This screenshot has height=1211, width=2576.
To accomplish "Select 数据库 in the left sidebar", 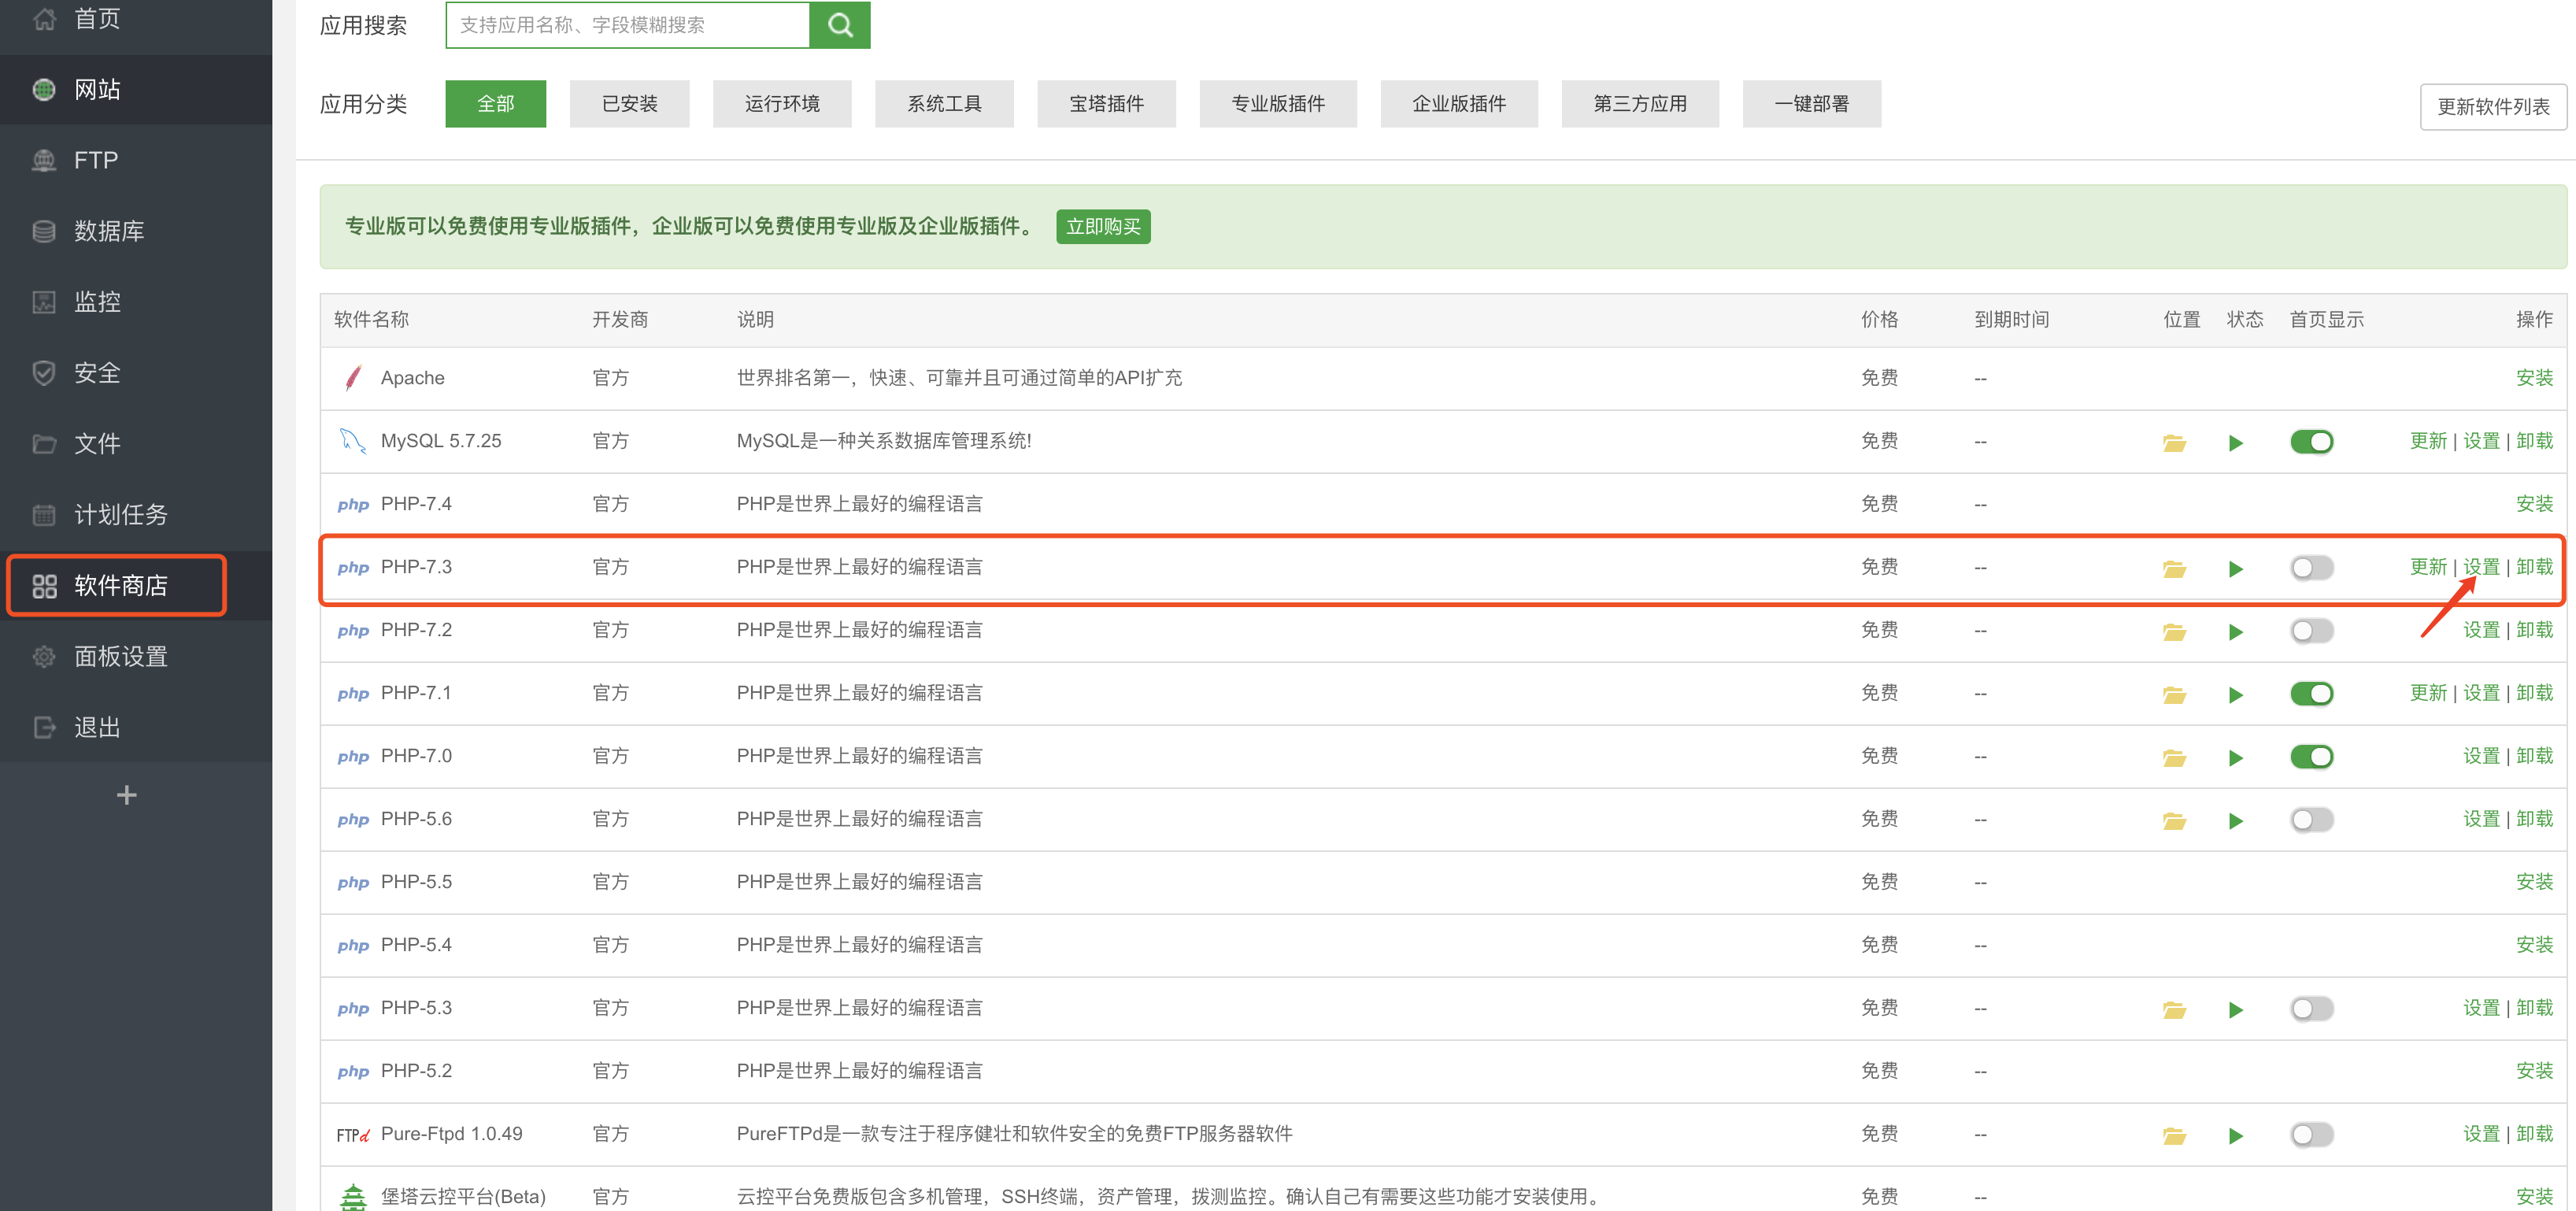I will coord(110,231).
